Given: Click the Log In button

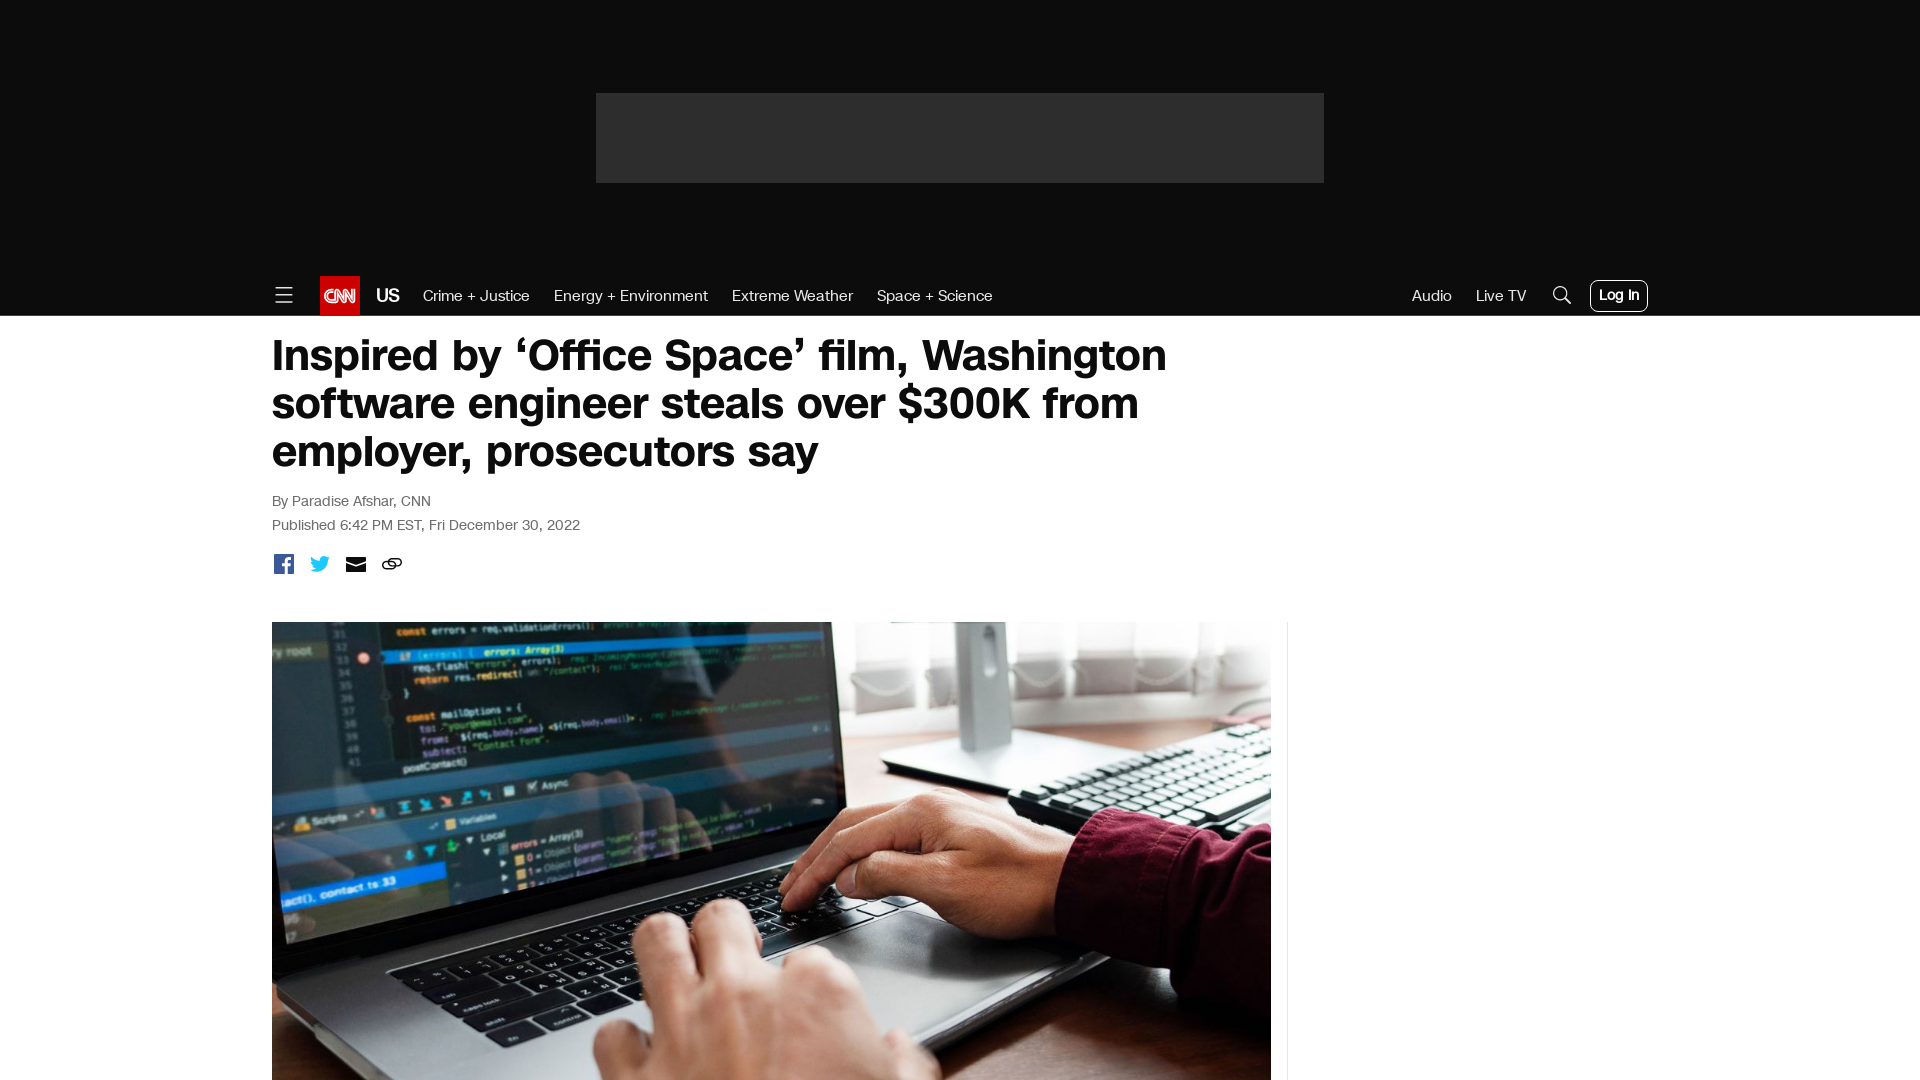Looking at the screenshot, I should pyautogui.click(x=1618, y=295).
